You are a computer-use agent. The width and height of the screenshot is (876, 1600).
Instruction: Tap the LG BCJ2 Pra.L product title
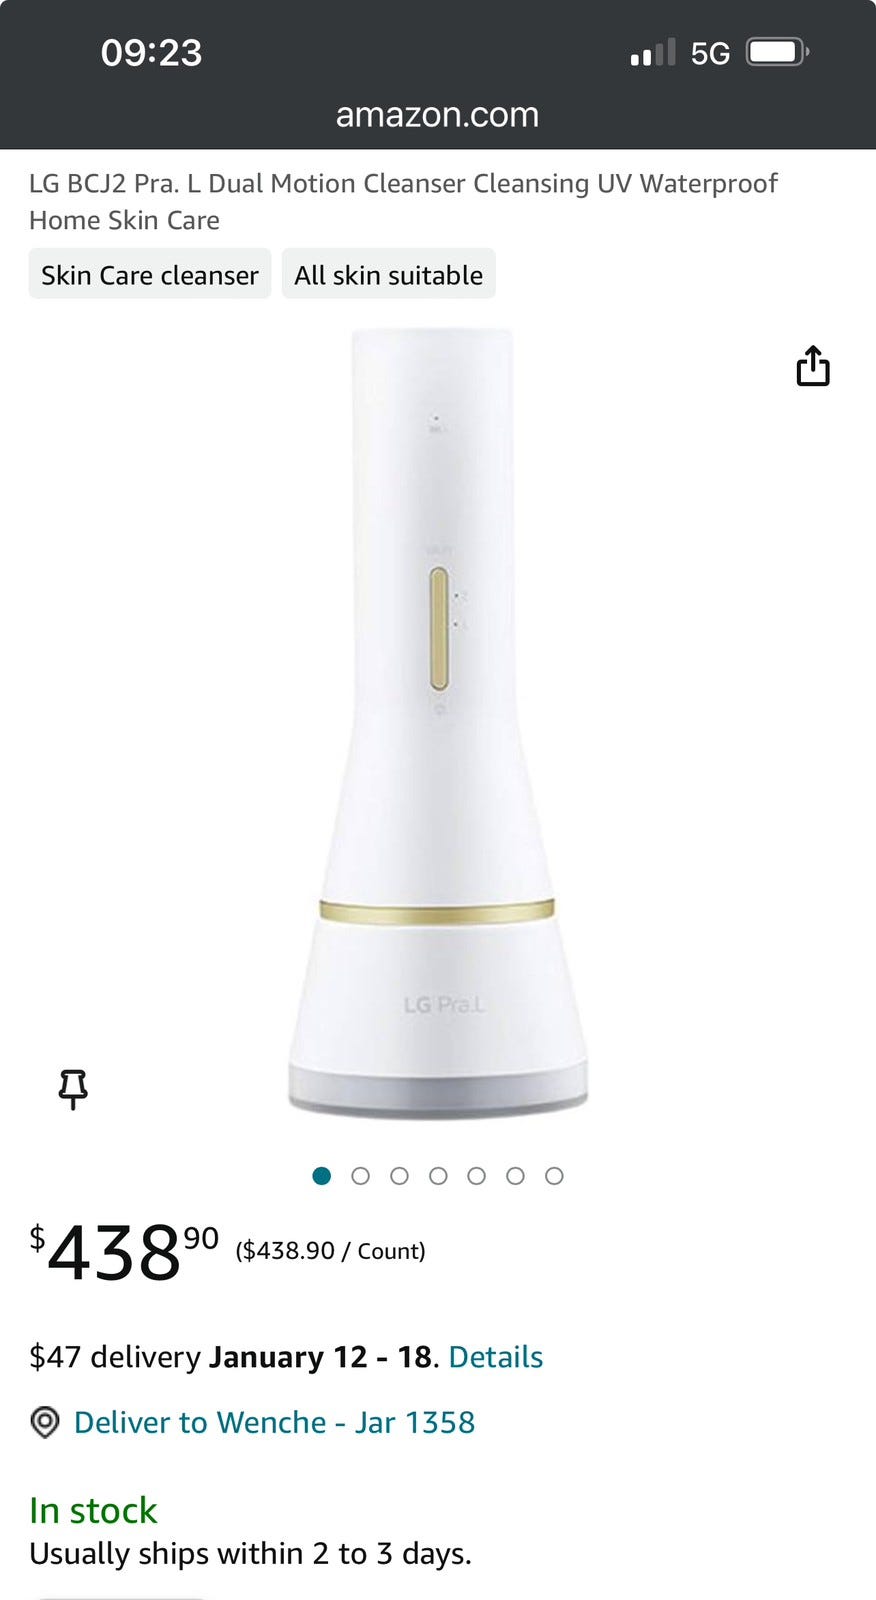point(403,201)
